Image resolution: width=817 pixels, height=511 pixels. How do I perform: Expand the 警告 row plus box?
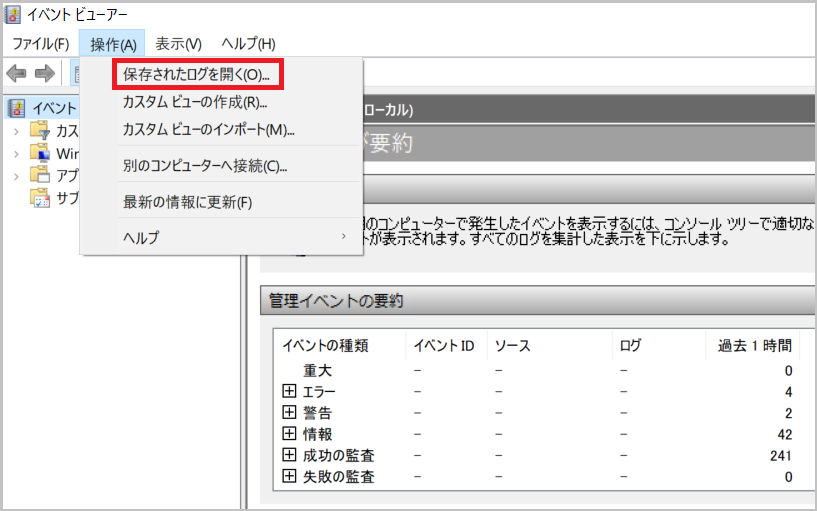[289, 412]
